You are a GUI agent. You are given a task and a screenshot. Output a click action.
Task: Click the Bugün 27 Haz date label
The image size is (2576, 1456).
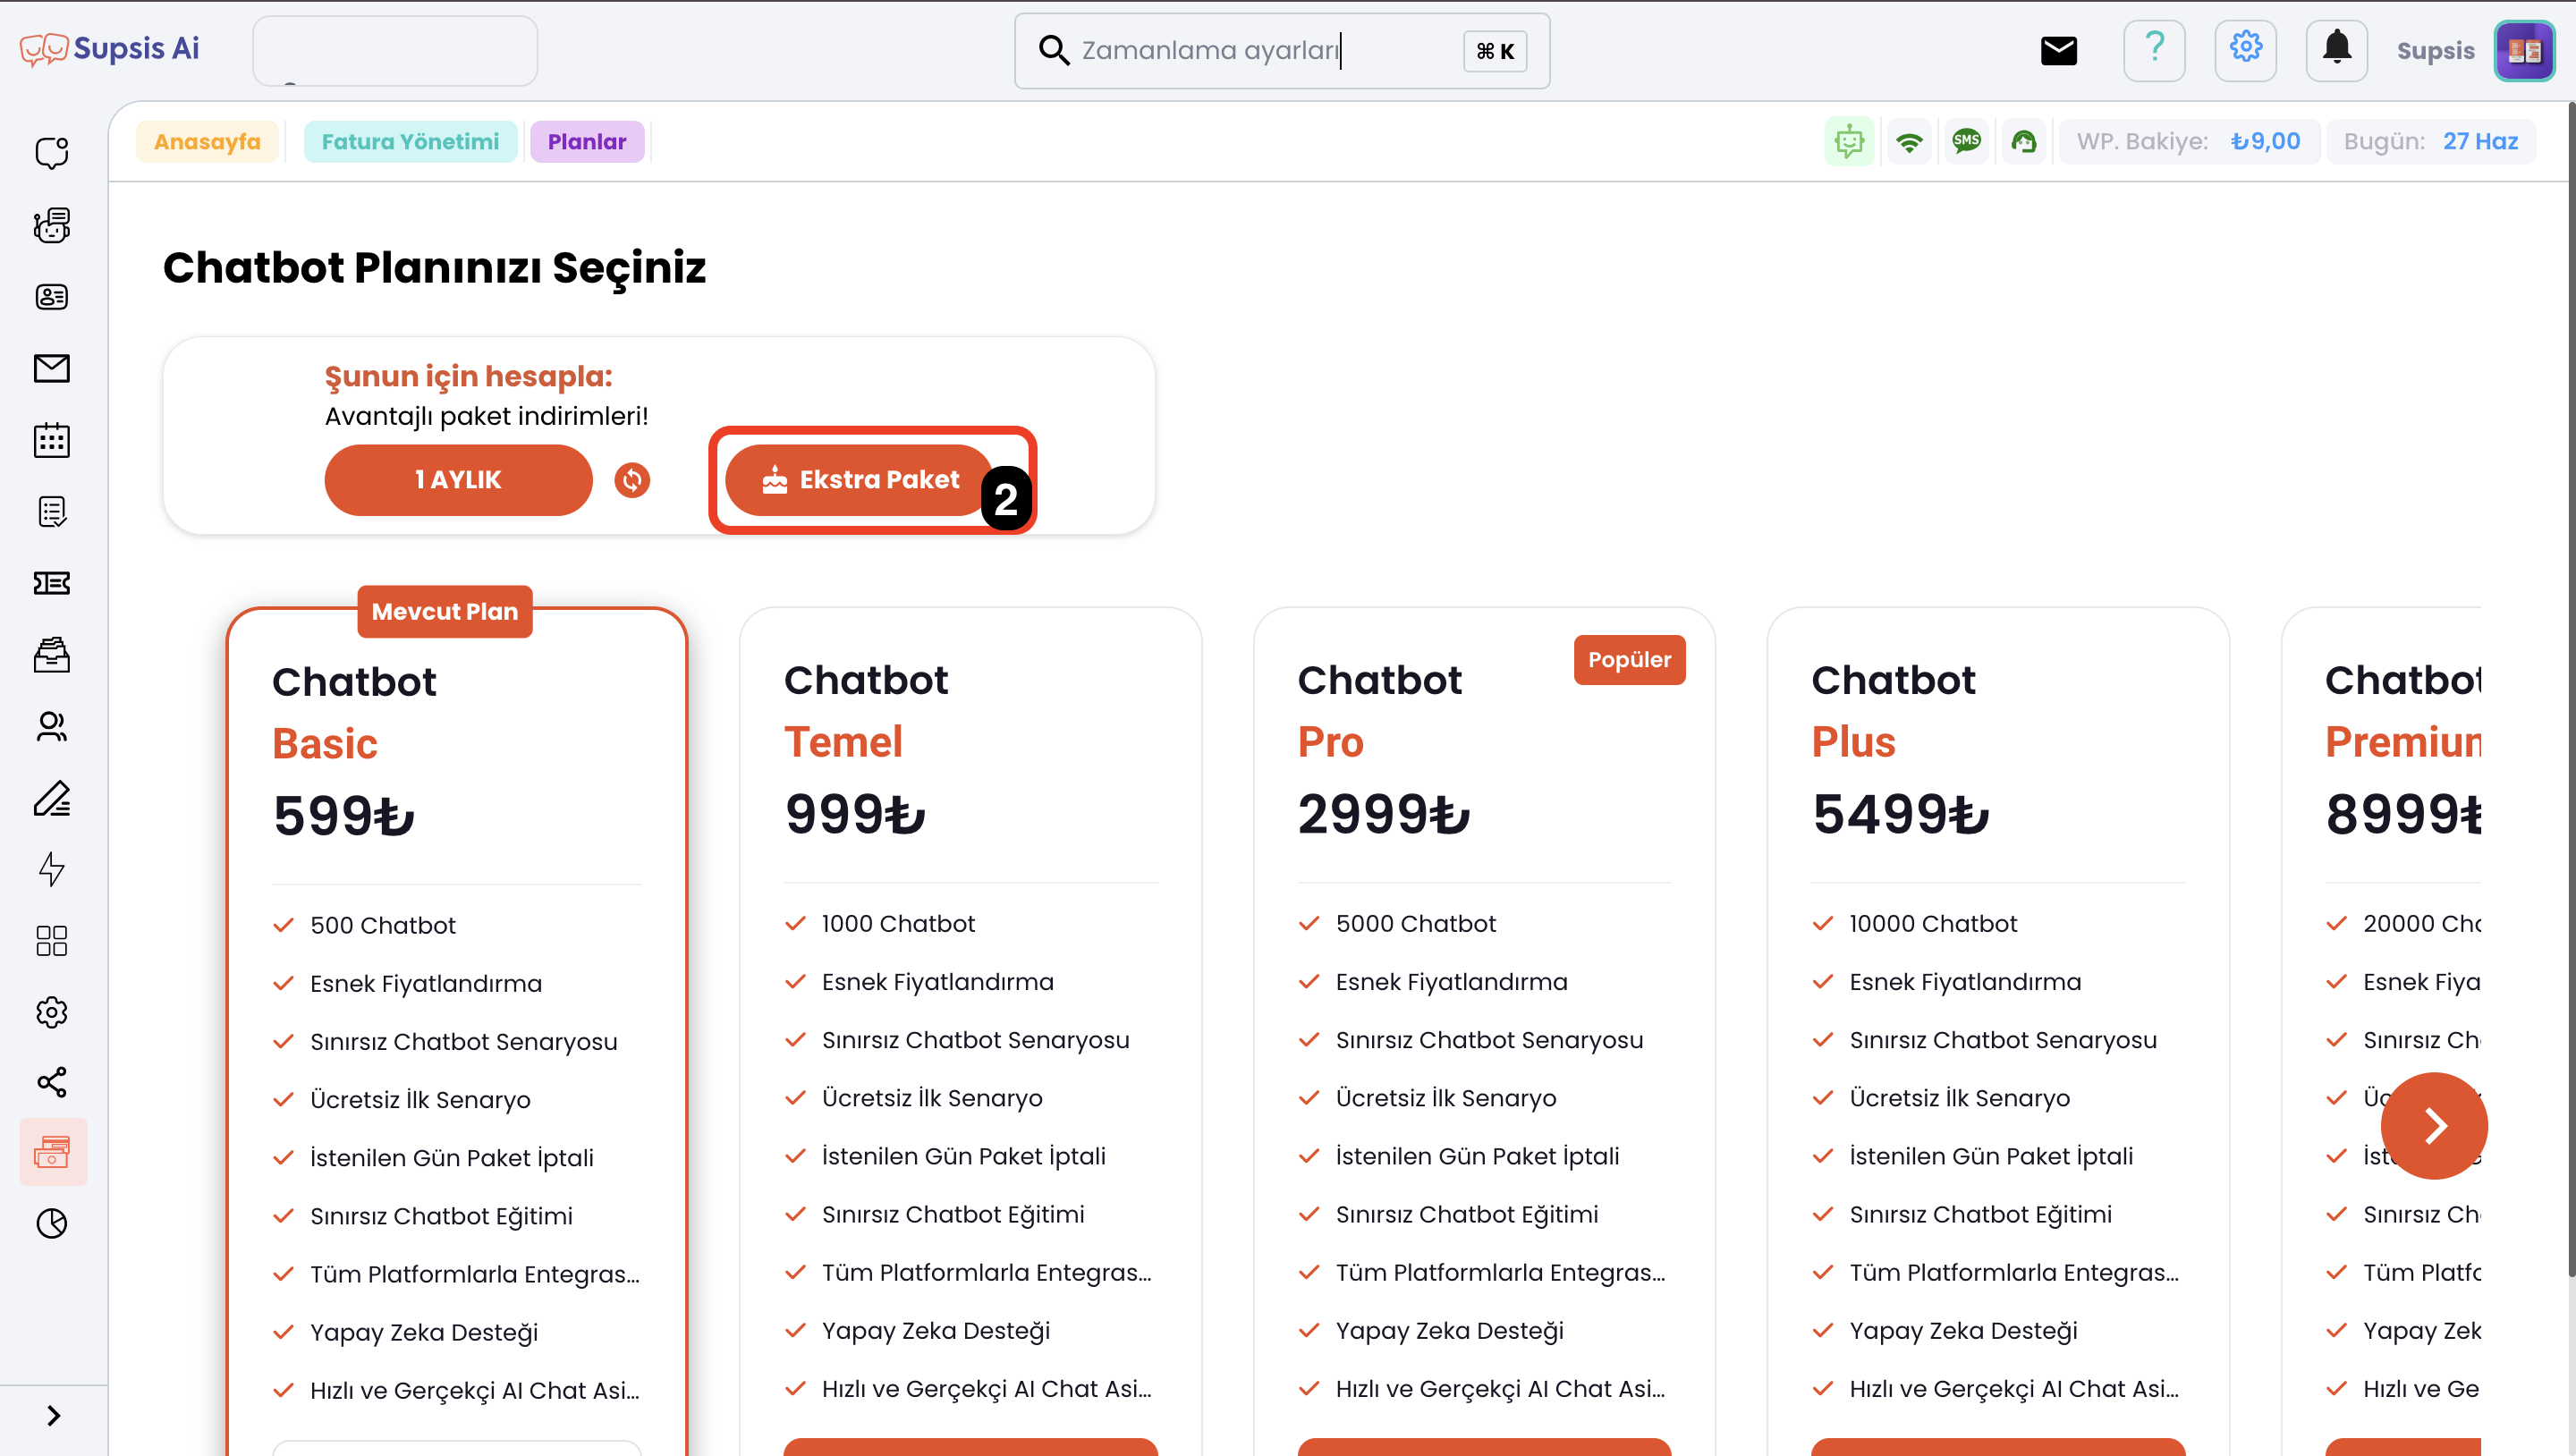click(x=2430, y=142)
